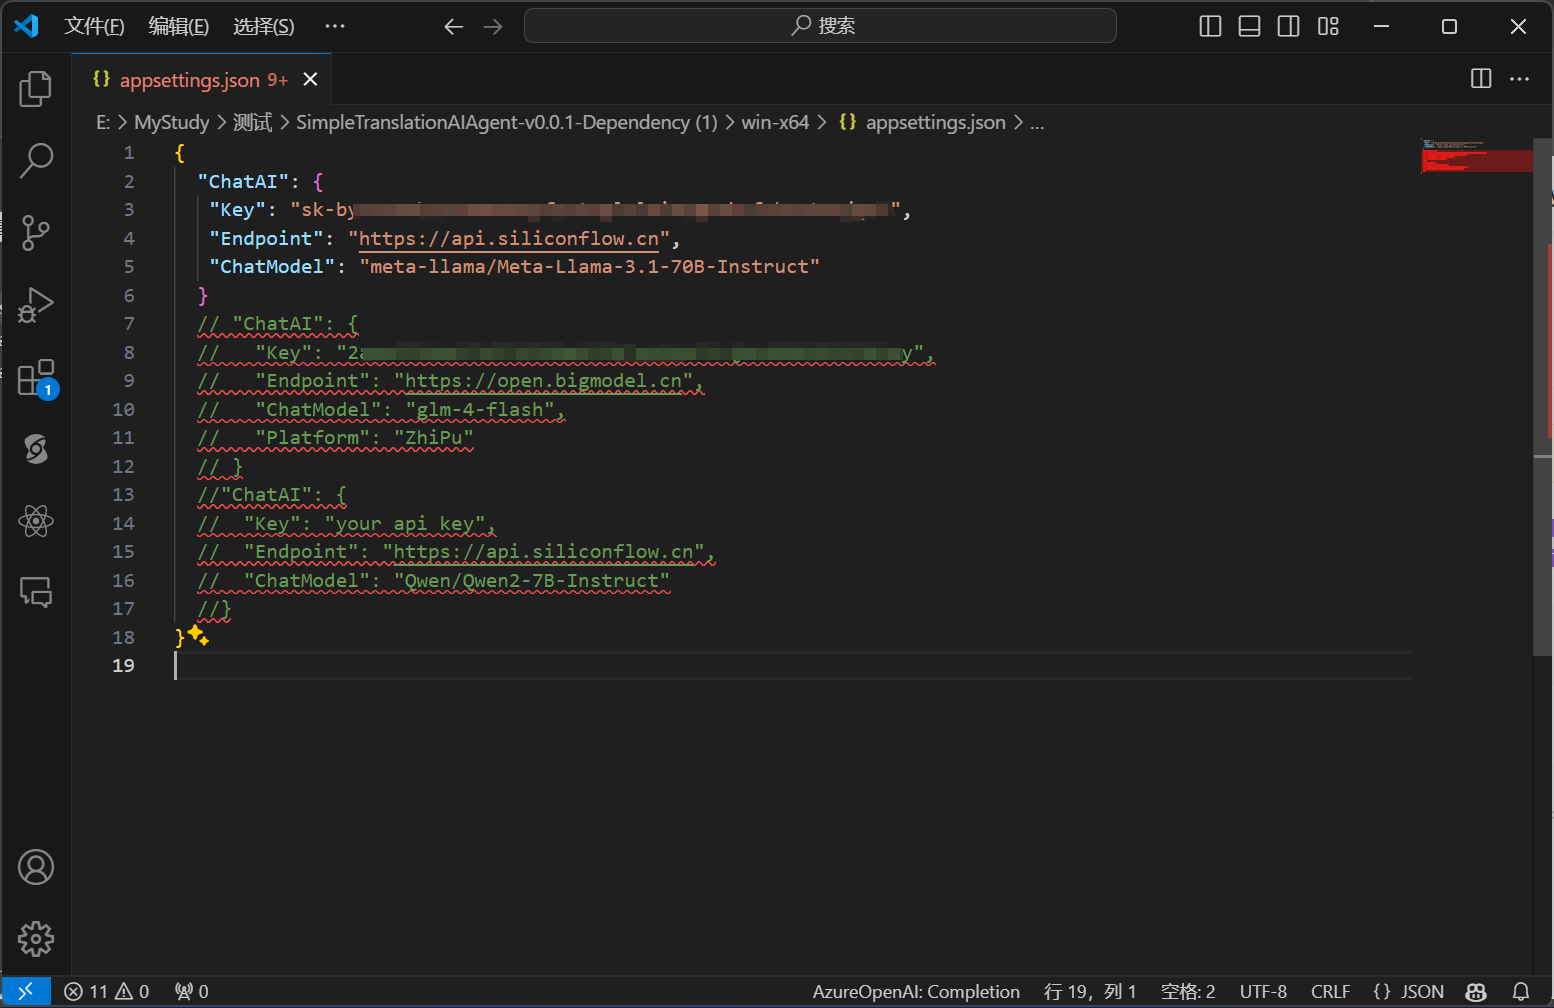The width and height of the screenshot is (1554, 1008).
Task: Show errors and warnings in status bar
Action: pyautogui.click(x=107, y=991)
